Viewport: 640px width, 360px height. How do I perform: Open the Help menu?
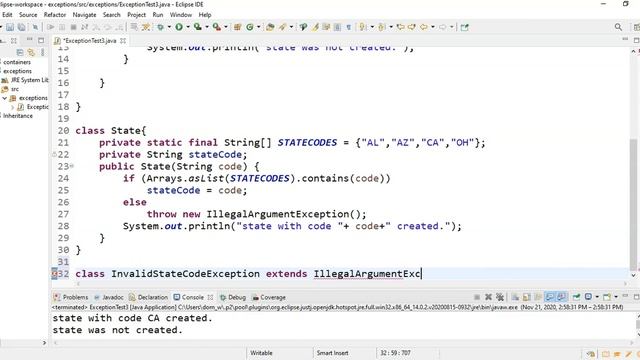pyautogui.click(x=205, y=15)
